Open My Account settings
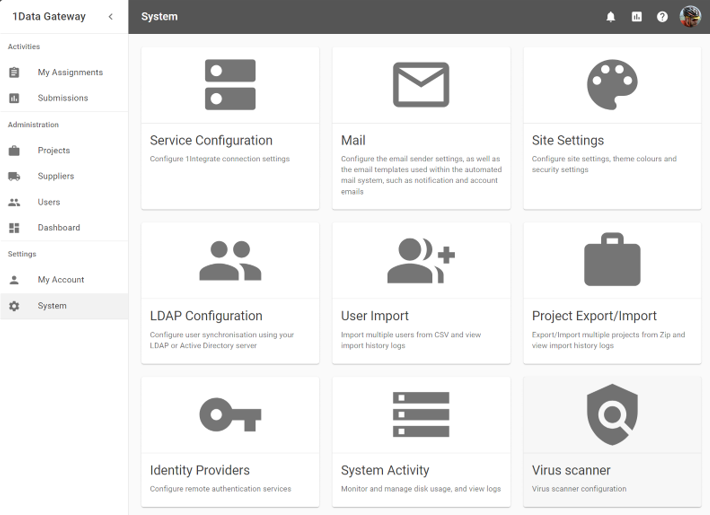Screen dimensions: 710x515 coord(61,280)
